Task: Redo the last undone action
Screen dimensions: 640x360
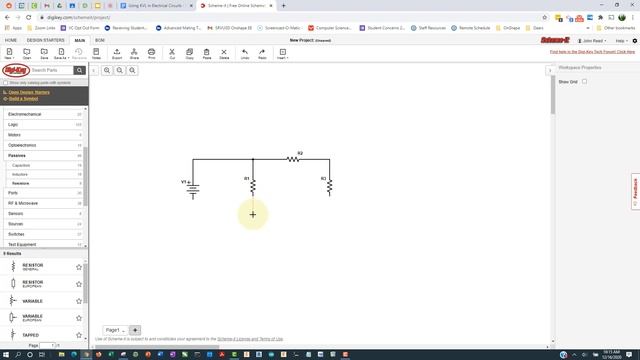Action: 262,53
